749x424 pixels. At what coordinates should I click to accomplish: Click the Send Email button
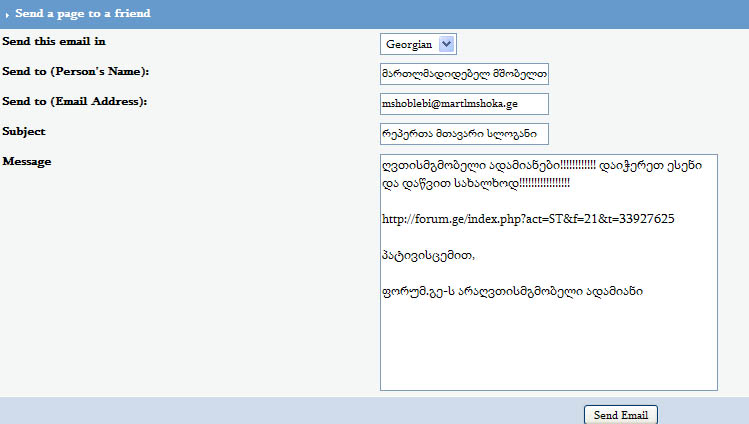point(621,415)
